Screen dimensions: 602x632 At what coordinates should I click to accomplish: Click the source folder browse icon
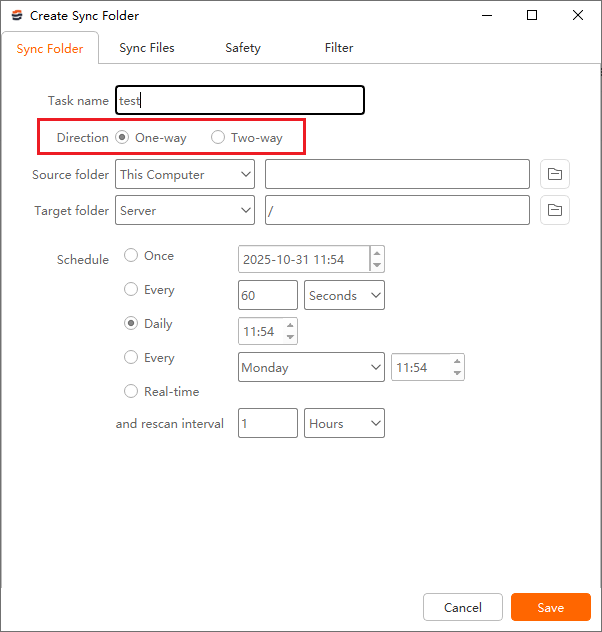pyautogui.click(x=555, y=174)
